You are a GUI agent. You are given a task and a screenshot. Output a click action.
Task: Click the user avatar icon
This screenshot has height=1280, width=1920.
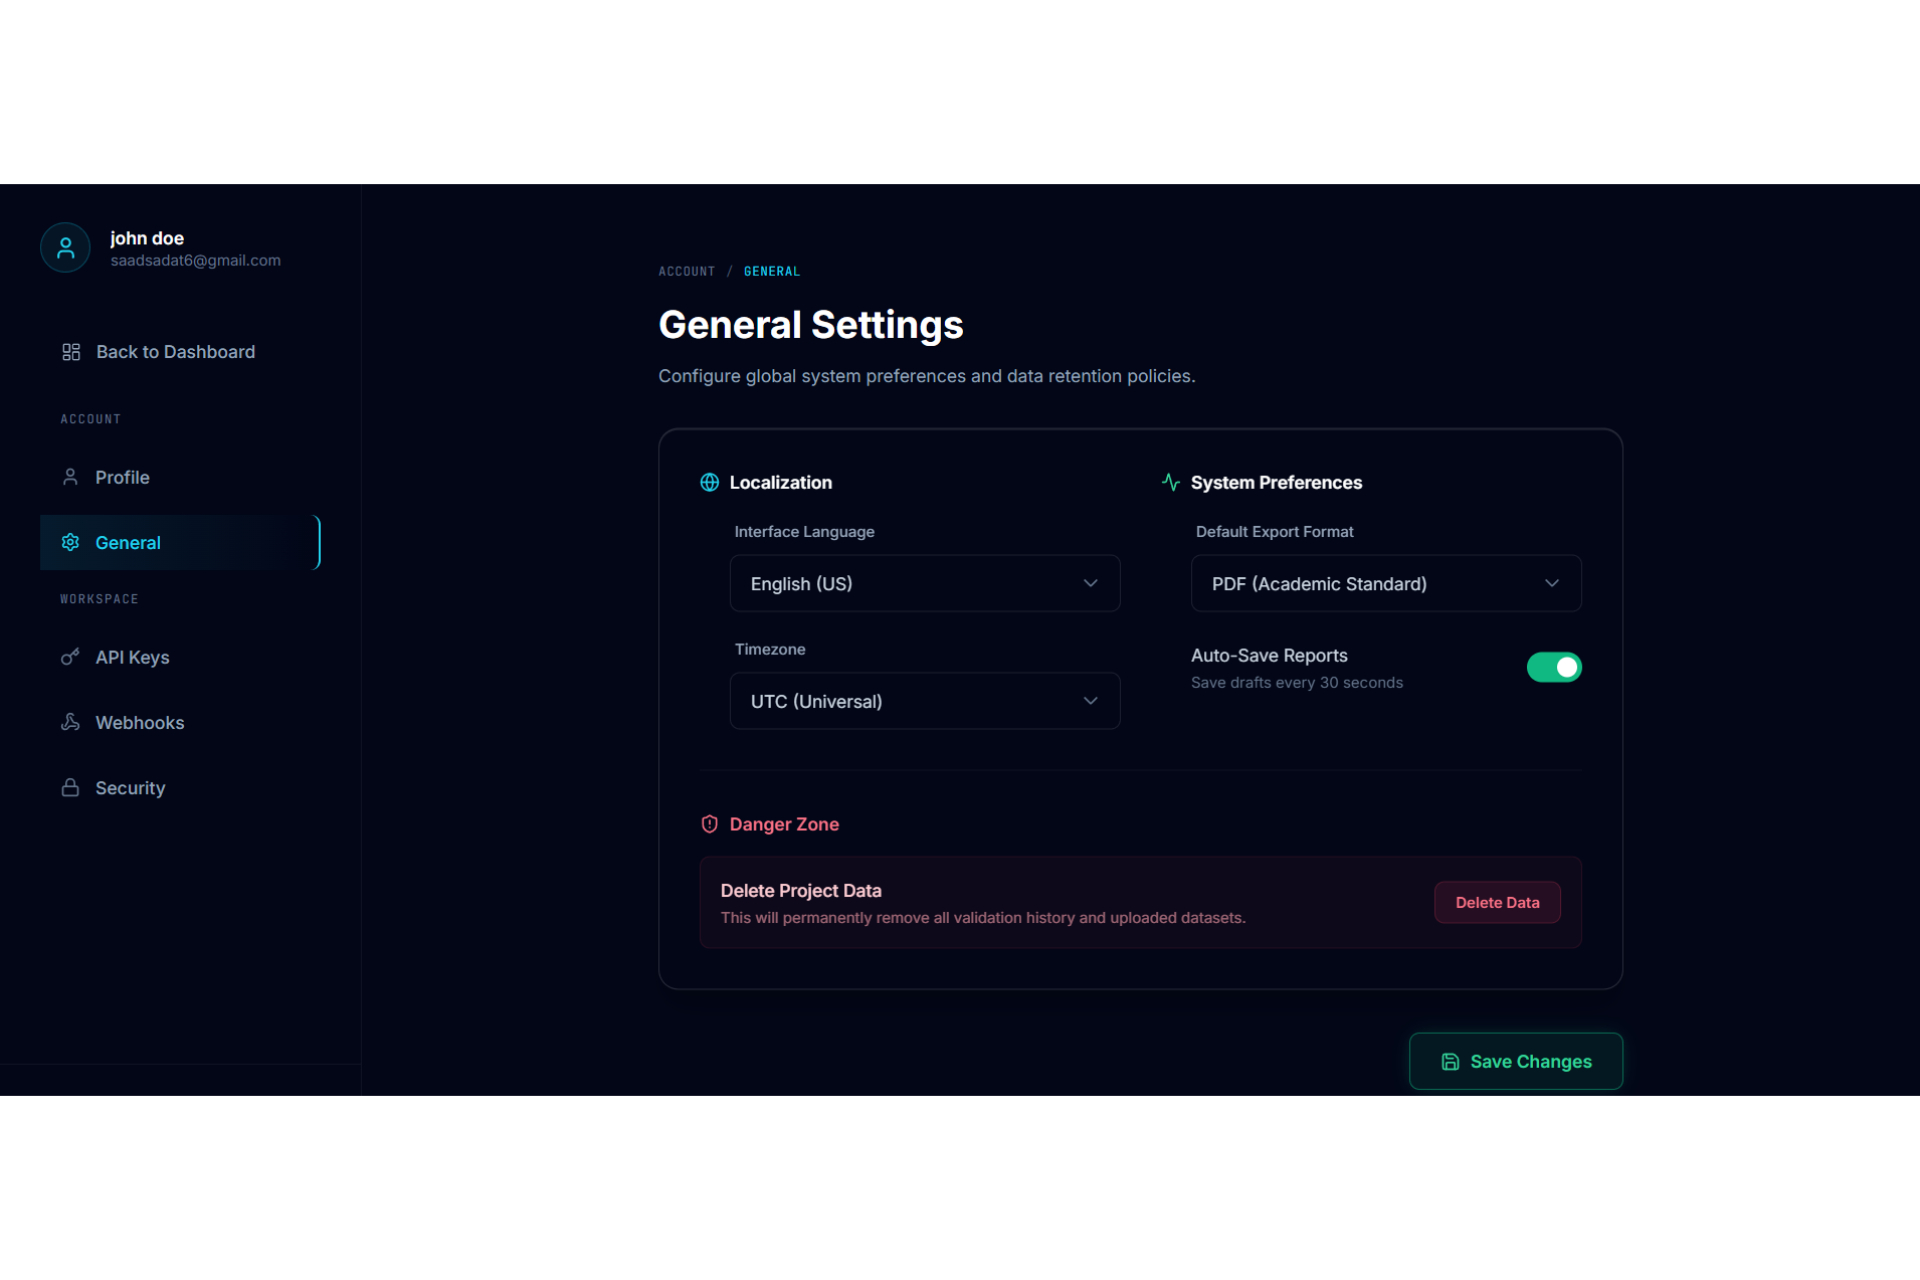[66, 247]
